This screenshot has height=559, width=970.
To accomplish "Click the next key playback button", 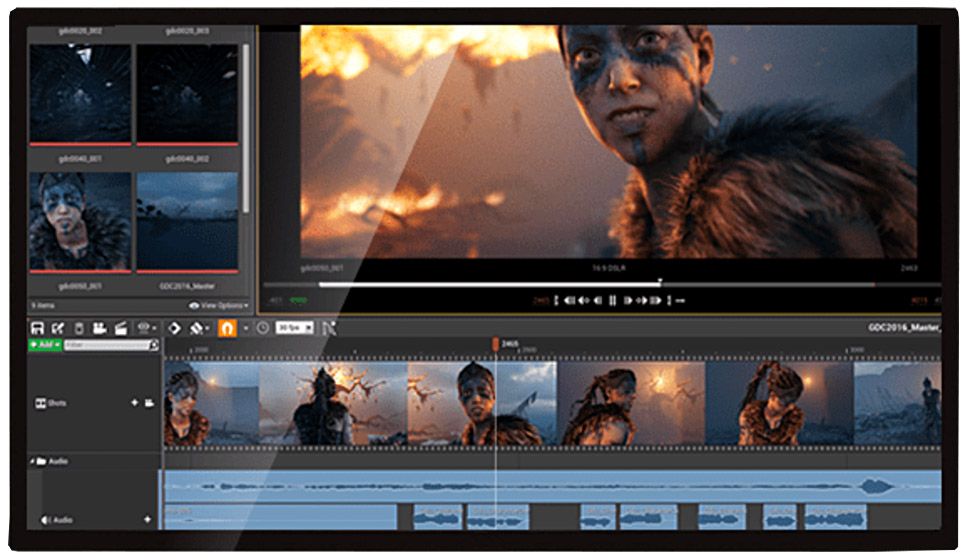I will (x=642, y=301).
